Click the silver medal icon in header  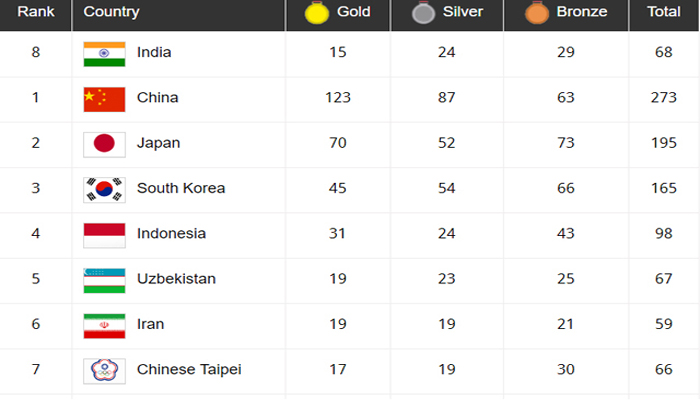423,12
